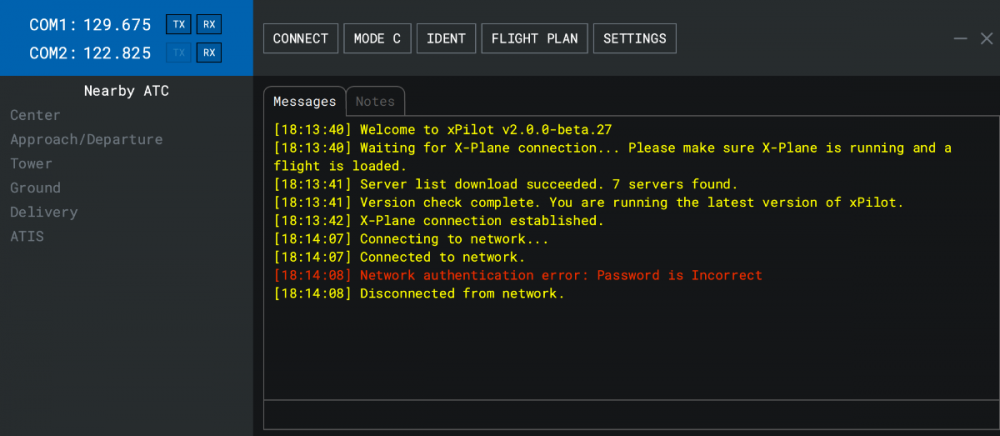Select Delivery in Nearby ATC list
The width and height of the screenshot is (1000, 436).
(x=43, y=212)
